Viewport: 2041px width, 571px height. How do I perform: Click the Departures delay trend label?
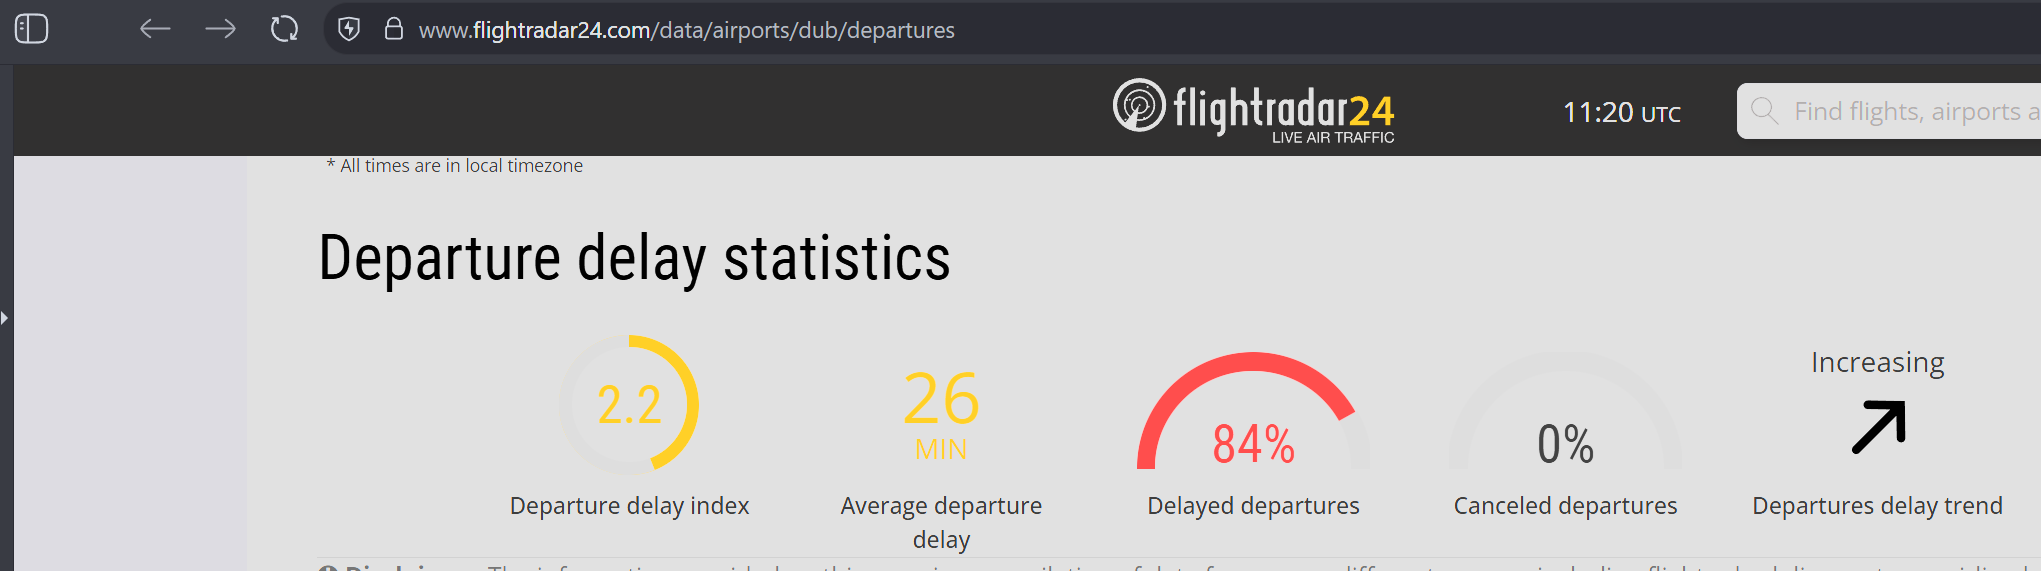pos(1877,506)
